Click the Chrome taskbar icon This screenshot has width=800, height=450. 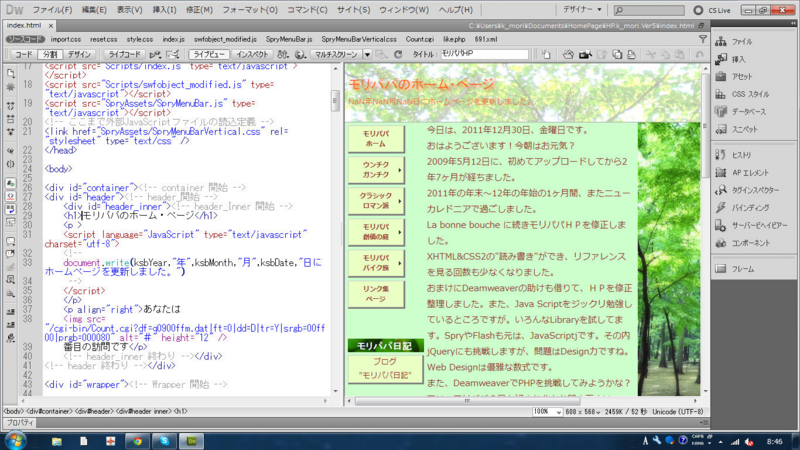[137, 441]
